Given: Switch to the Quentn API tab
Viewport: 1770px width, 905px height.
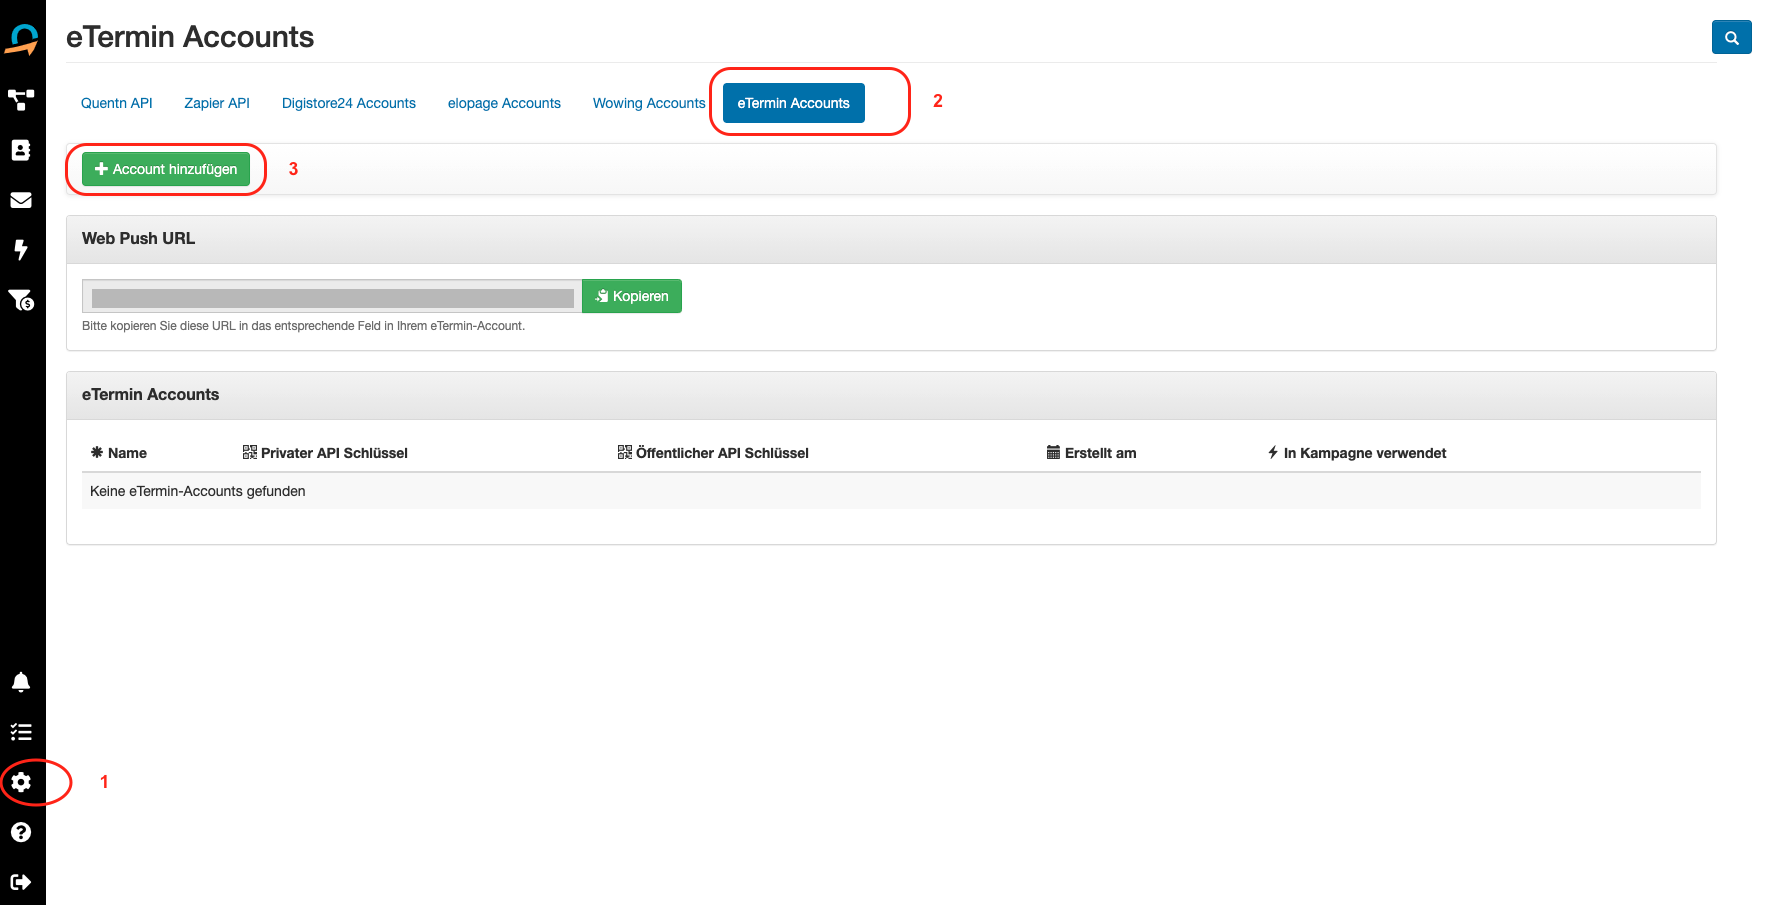Looking at the screenshot, I should click(x=117, y=103).
